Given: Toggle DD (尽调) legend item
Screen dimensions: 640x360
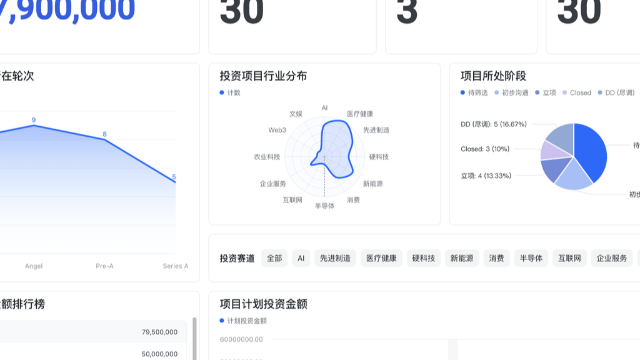Looking at the screenshot, I should 616,93.
